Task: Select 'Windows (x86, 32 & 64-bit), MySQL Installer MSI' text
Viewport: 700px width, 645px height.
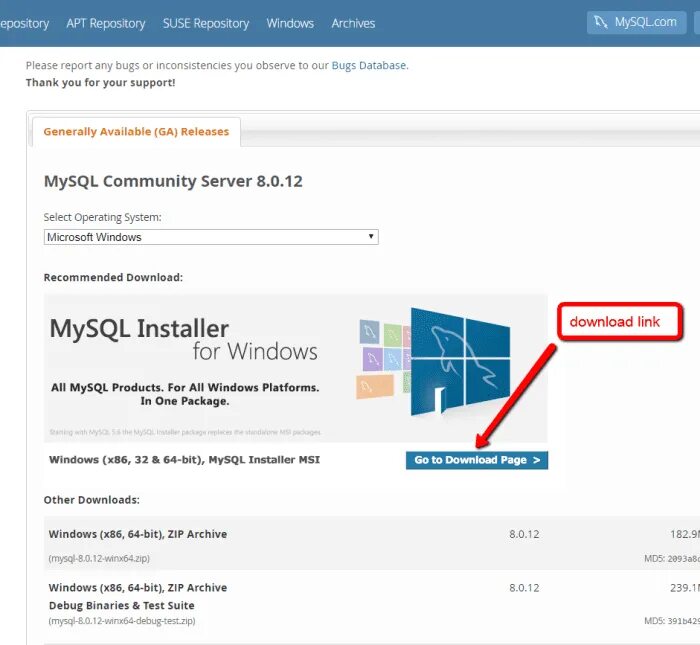Action: pos(184,460)
